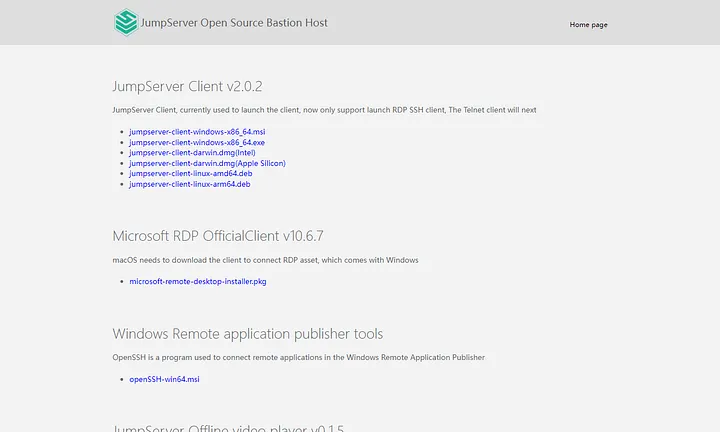Click the JumpServer Offline video player heading
This screenshot has height=432, width=720.
(228, 427)
